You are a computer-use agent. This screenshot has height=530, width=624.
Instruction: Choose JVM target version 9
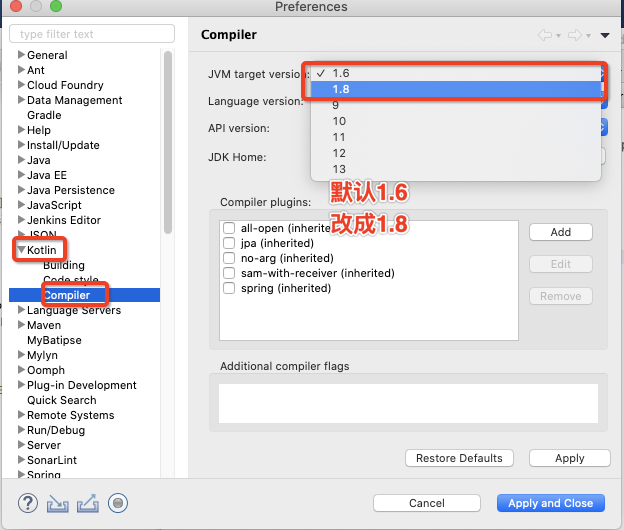tap(455, 105)
